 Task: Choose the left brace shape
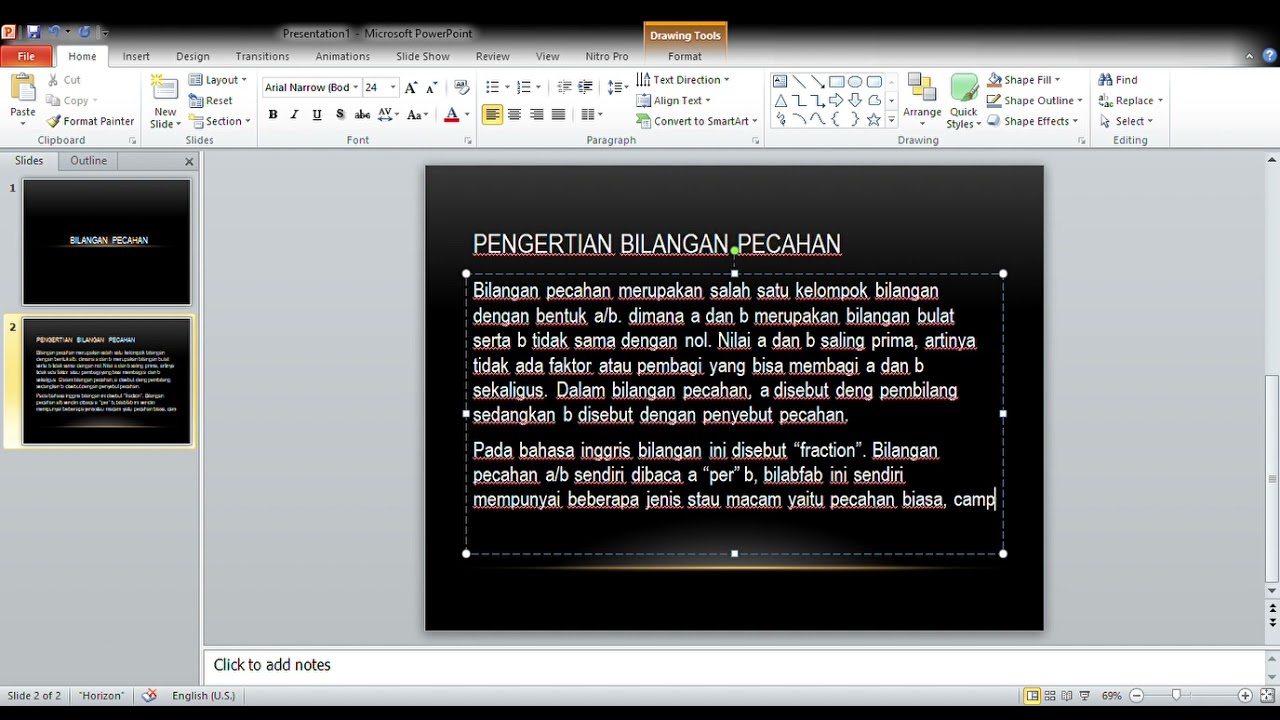[x=836, y=119]
